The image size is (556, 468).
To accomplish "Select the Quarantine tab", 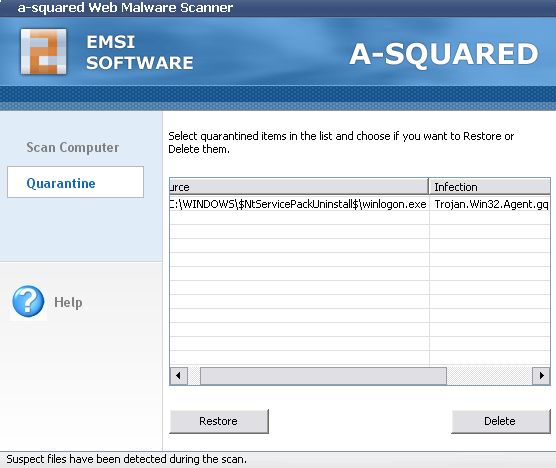I will (x=75, y=182).
